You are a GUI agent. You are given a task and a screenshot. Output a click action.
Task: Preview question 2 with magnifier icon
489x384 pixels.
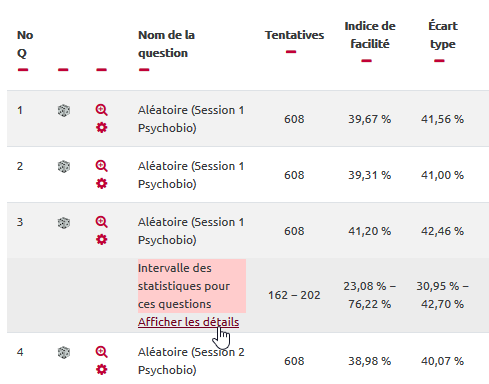(102, 166)
